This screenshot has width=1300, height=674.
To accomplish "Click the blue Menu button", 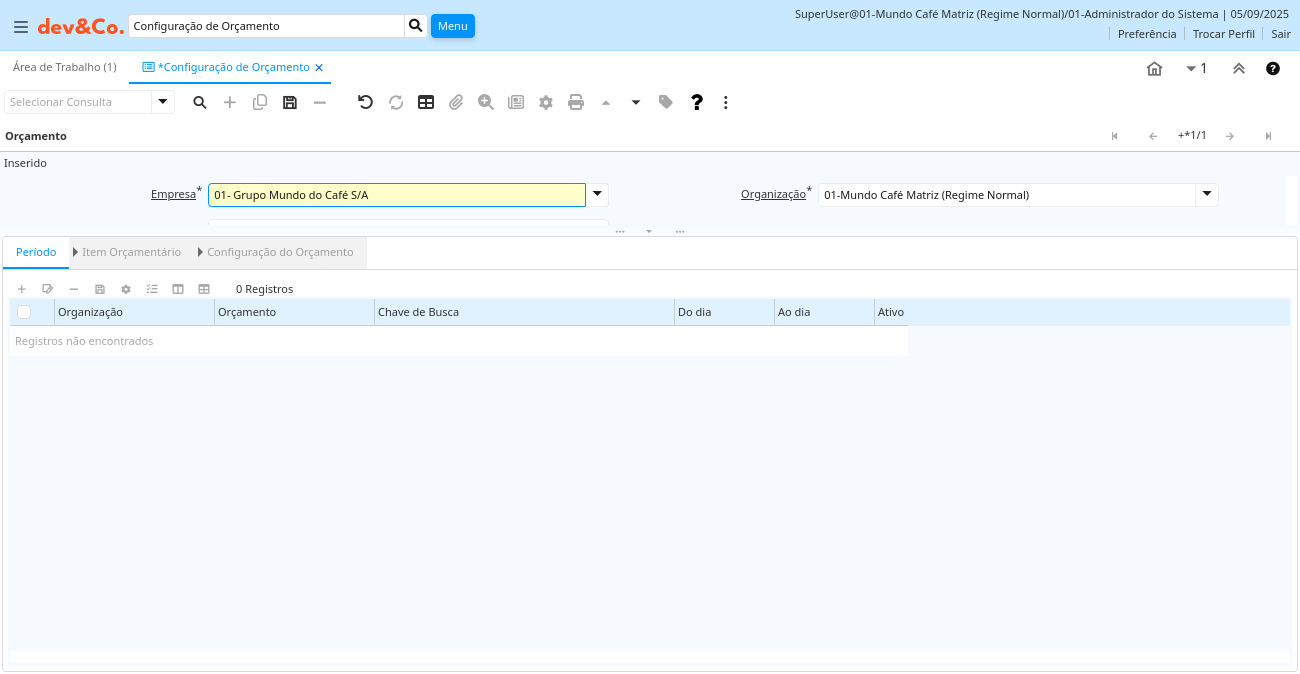I will pyautogui.click(x=452, y=26).
